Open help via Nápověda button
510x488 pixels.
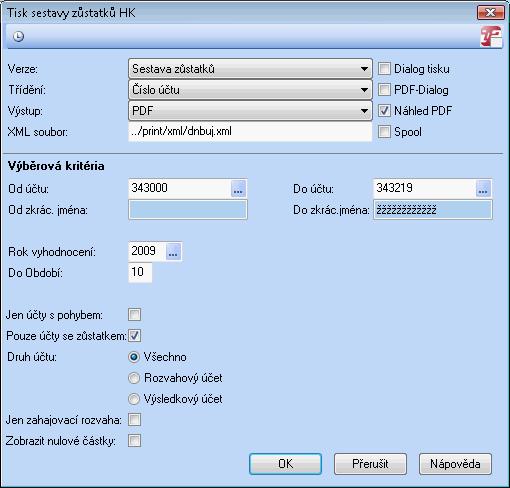[x=455, y=464]
